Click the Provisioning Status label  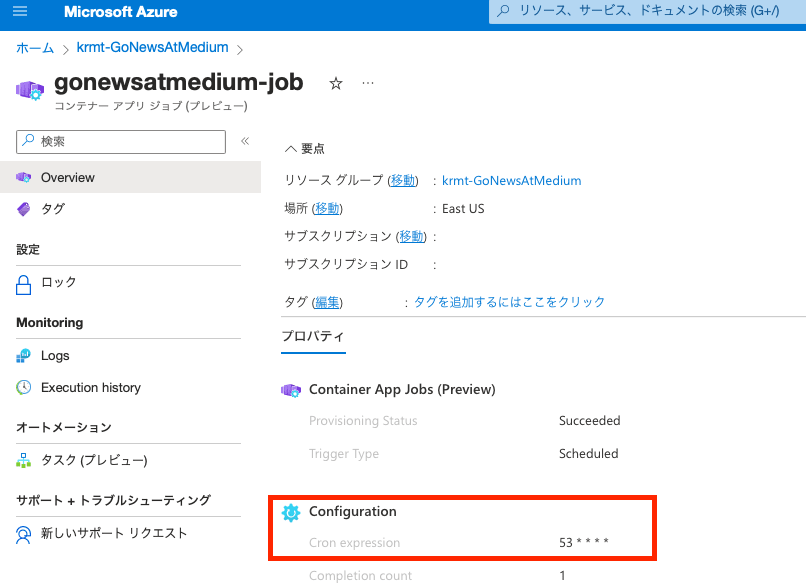pyautogui.click(x=363, y=421)
